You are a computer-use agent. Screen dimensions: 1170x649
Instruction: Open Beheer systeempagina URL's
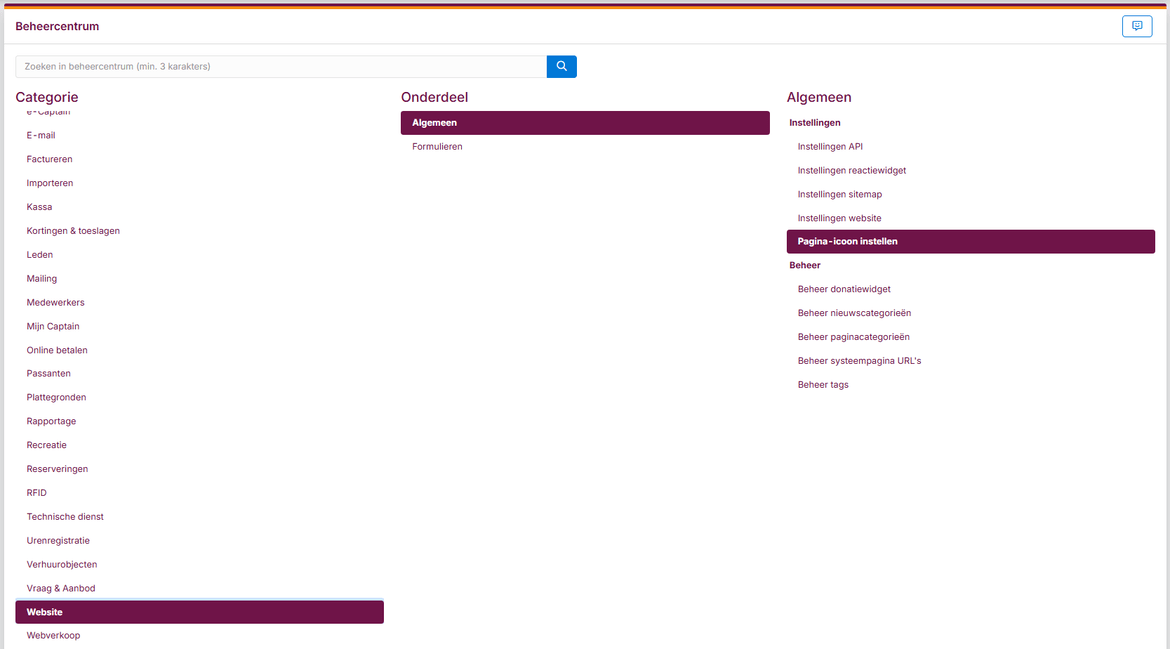pos(860,361)
